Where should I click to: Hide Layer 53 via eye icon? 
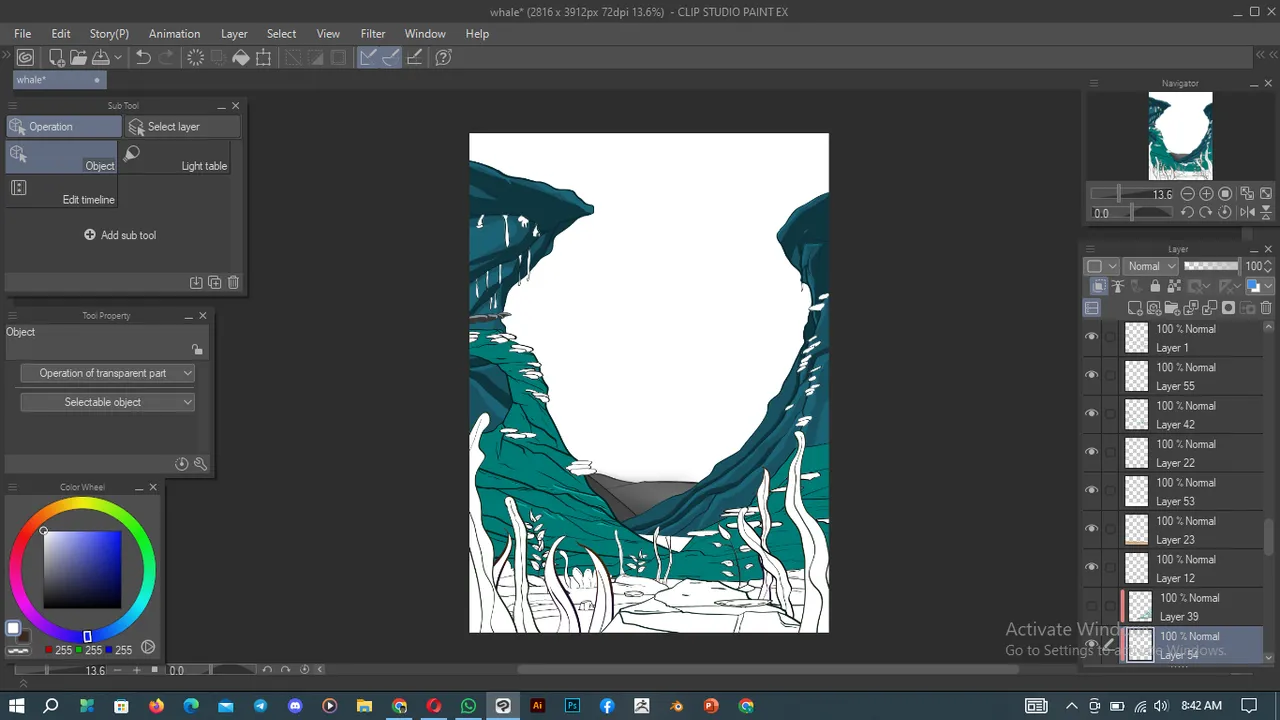coord(1092,490)
